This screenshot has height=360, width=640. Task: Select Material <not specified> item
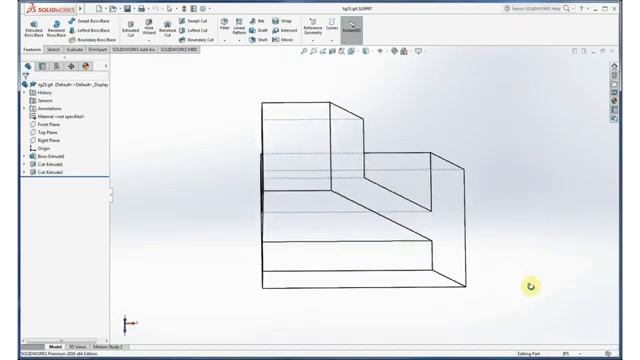(57, 116)
